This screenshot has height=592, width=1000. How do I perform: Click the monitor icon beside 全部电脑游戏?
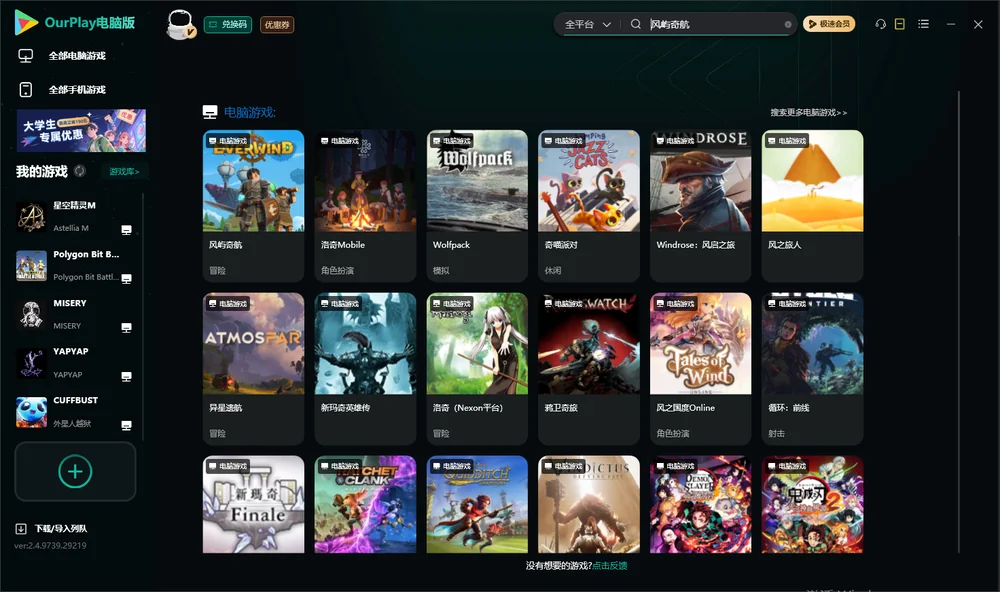point(26,56)
